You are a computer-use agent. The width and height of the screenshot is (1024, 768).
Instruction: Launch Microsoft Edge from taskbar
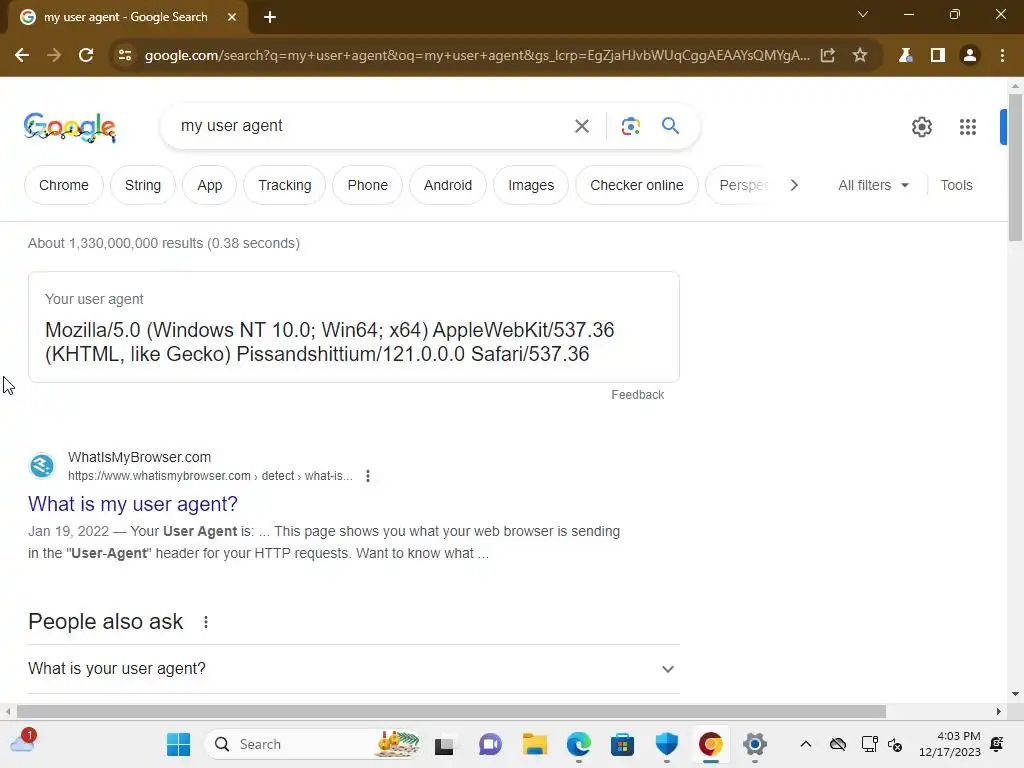pyautogui.click(x=579, y=744)
